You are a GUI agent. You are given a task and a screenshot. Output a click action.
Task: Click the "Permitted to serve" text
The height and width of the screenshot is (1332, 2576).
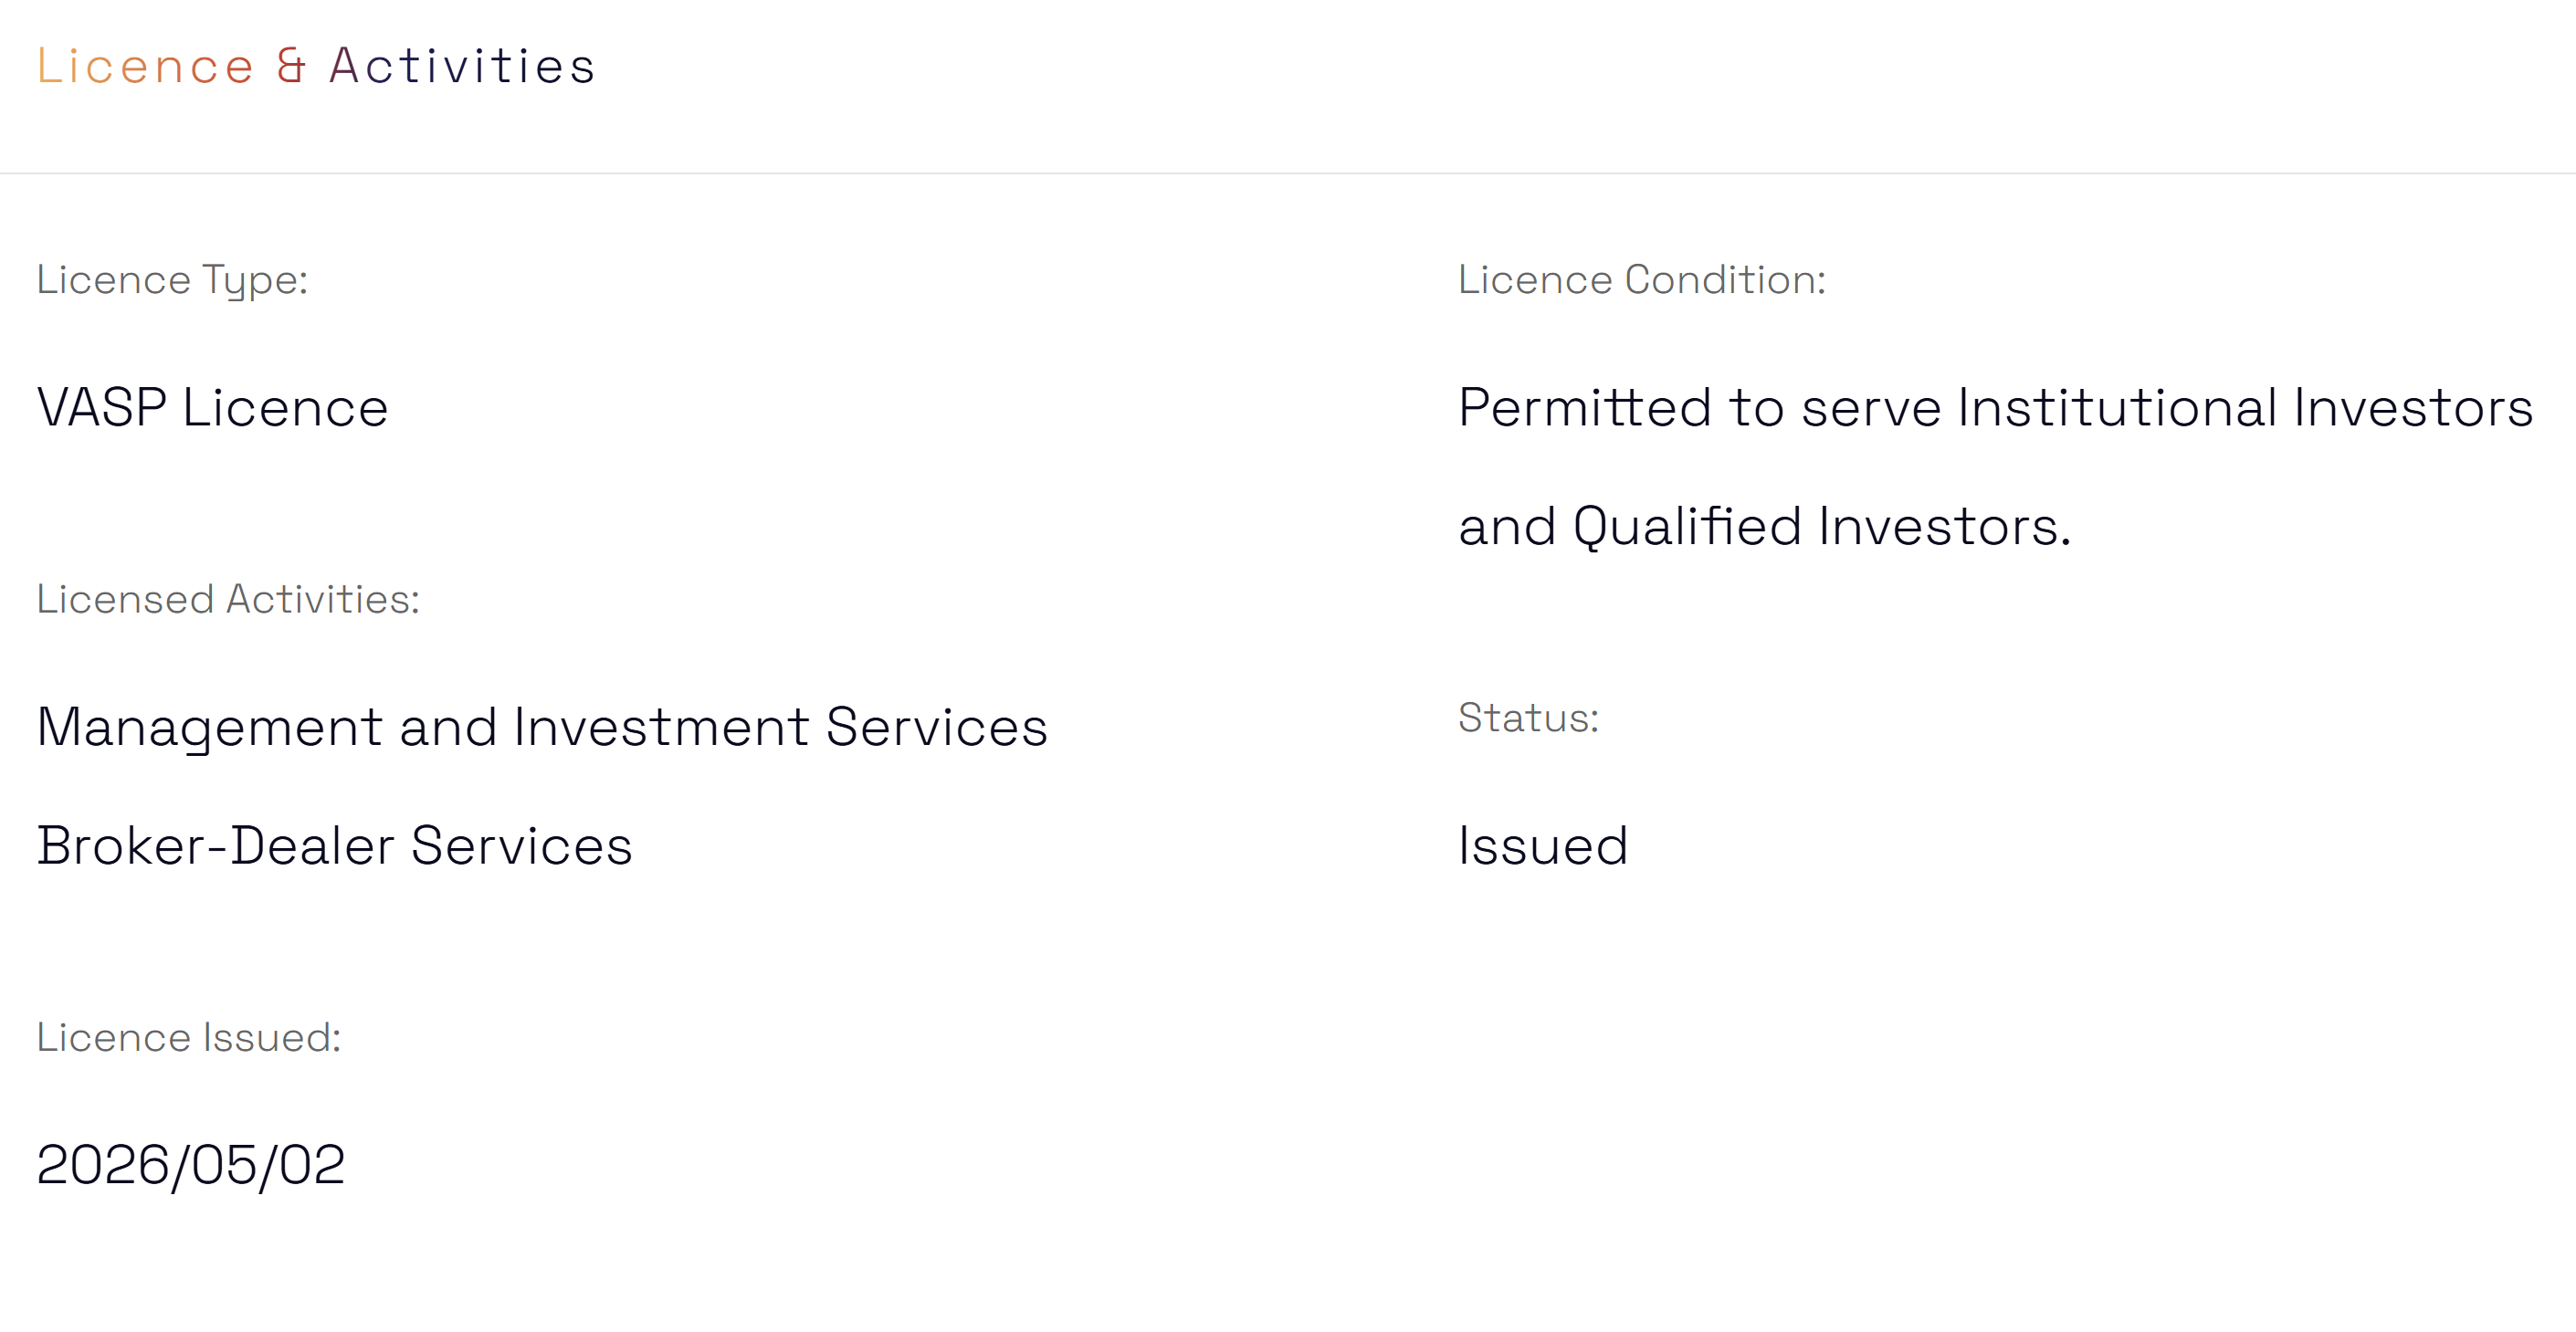point(1621,408)
